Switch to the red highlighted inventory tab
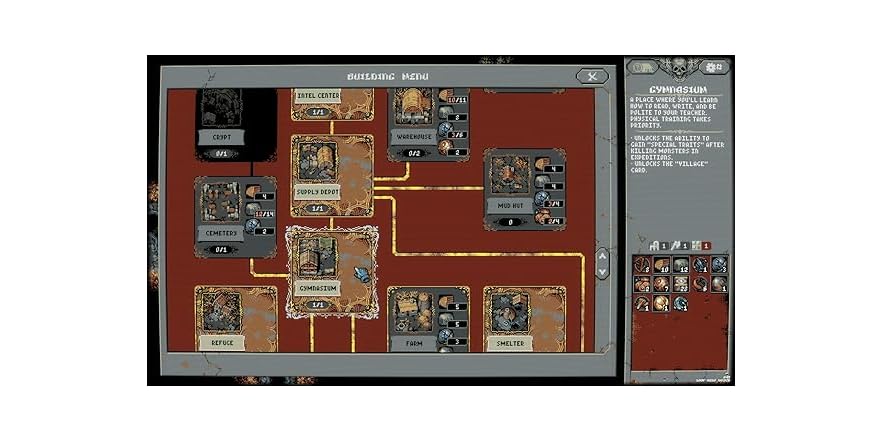 pyautogui.click(x=702, y=246)
